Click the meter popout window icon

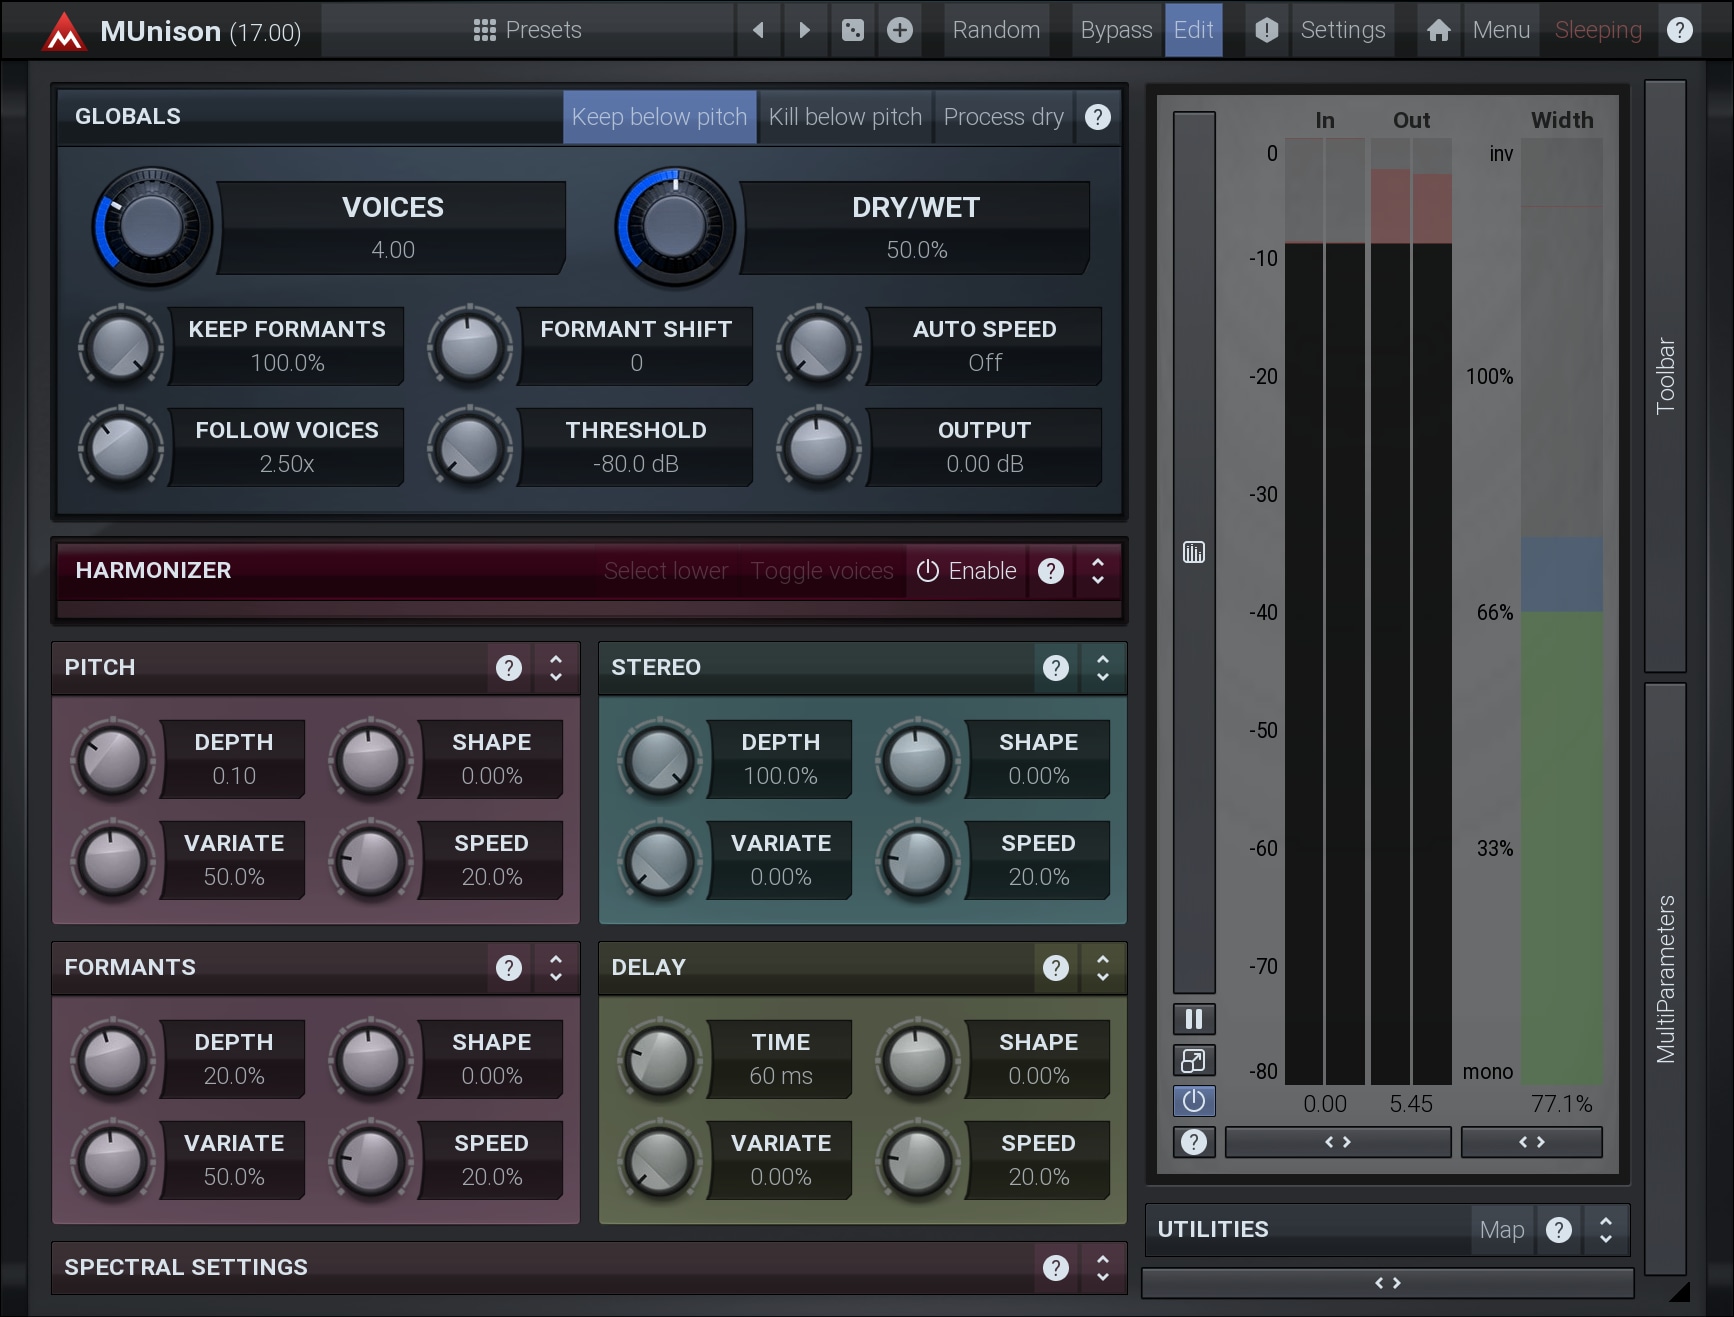1193,1060
